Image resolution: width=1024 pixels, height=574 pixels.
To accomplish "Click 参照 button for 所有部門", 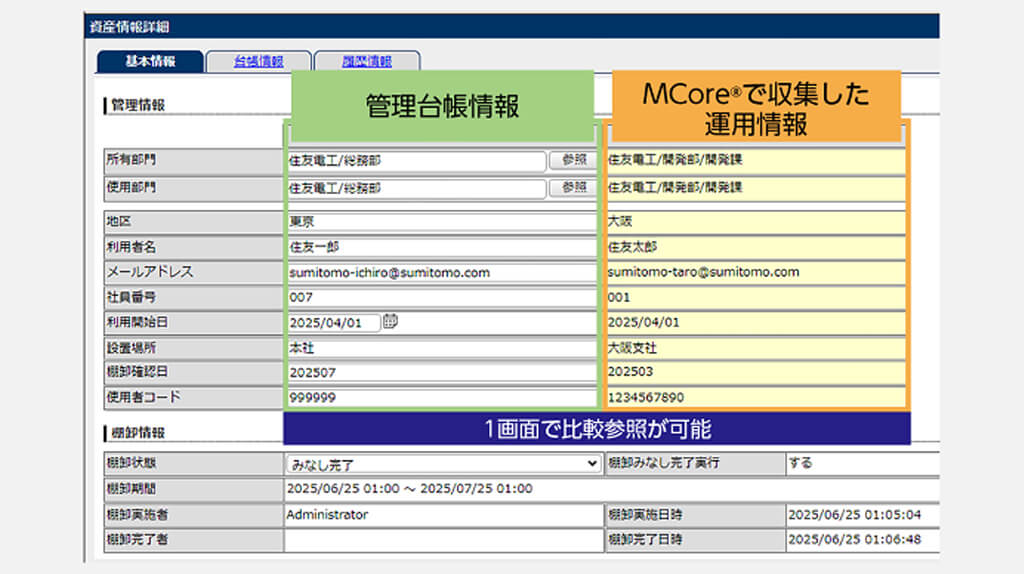I will [x=573, y=160].
